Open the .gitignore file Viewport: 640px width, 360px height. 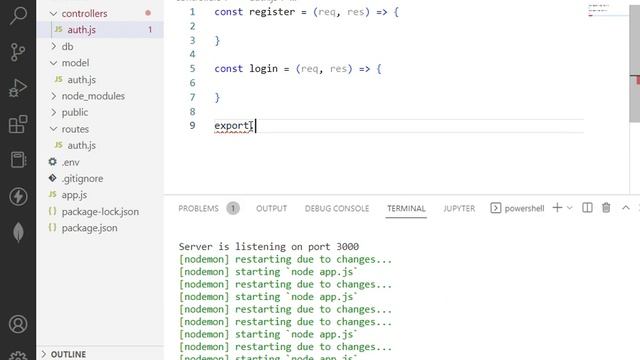tap(100, 178)
